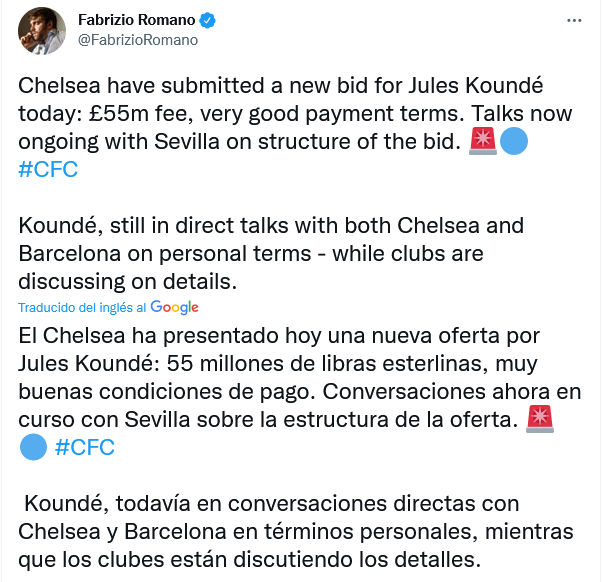Screen dimensions: 602x582
Task: Click 'Koundé, still in direct talks' paragraph
Action: point(271,253)
